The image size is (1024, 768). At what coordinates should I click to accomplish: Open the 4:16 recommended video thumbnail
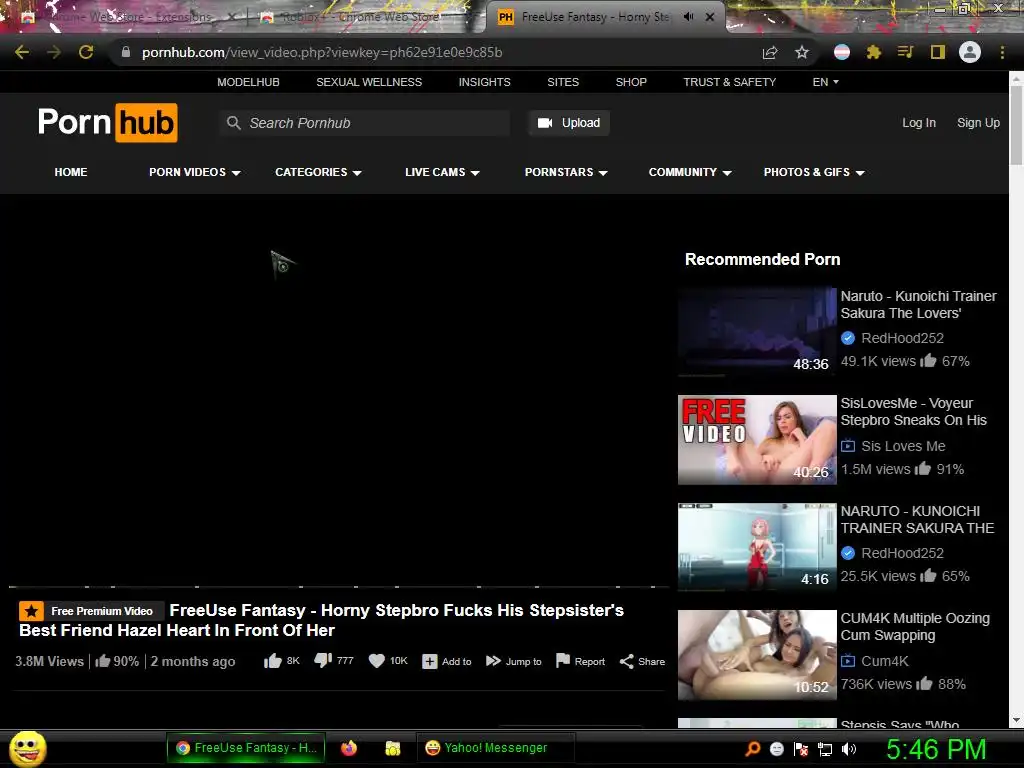click(x=757, y=547)
